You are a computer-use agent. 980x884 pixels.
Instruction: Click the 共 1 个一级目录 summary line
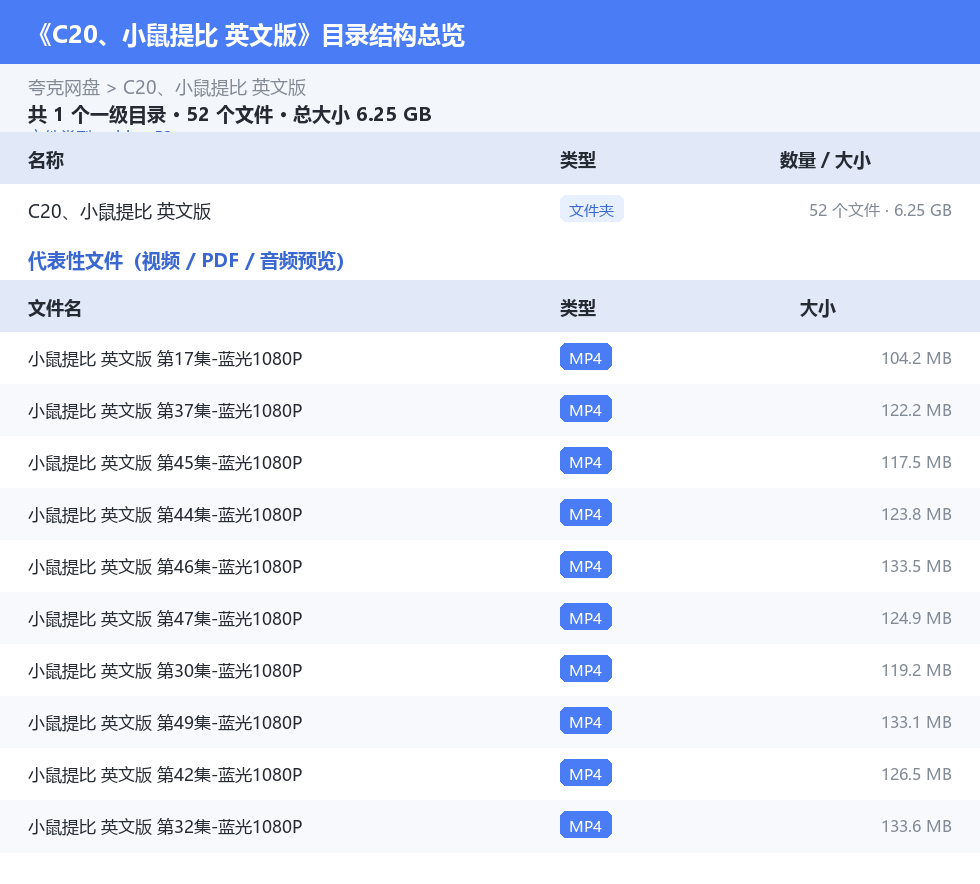tap(229, 114)
